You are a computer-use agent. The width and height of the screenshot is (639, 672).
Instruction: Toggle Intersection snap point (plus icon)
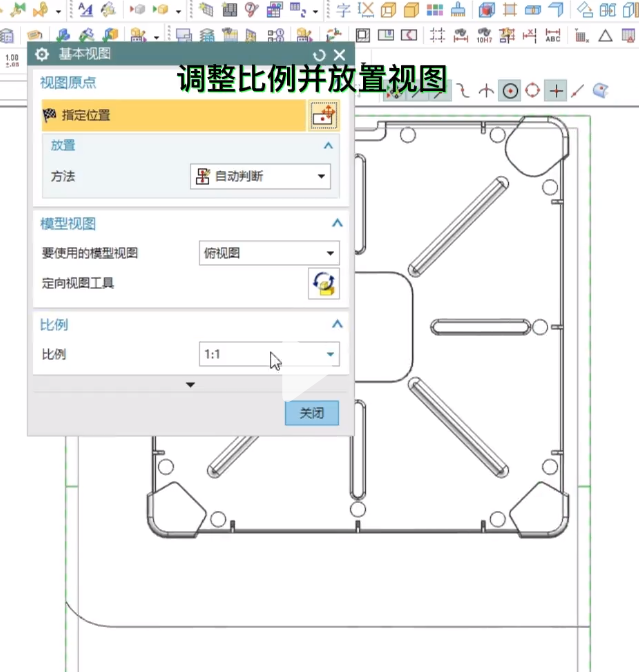pos(556,91)
